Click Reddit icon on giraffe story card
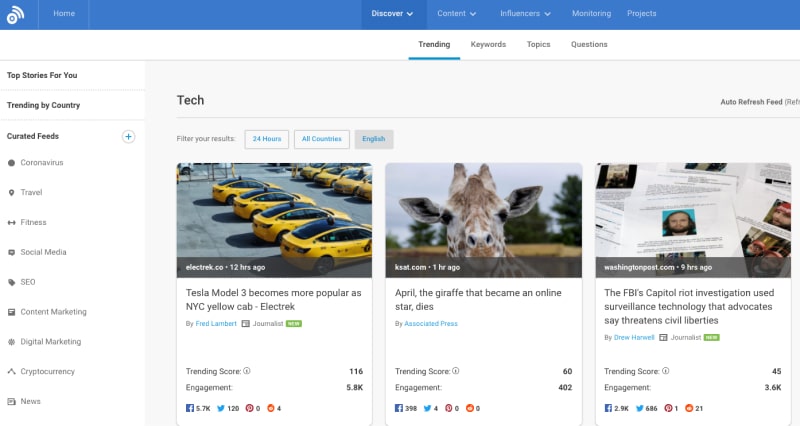 coord(470,408)
